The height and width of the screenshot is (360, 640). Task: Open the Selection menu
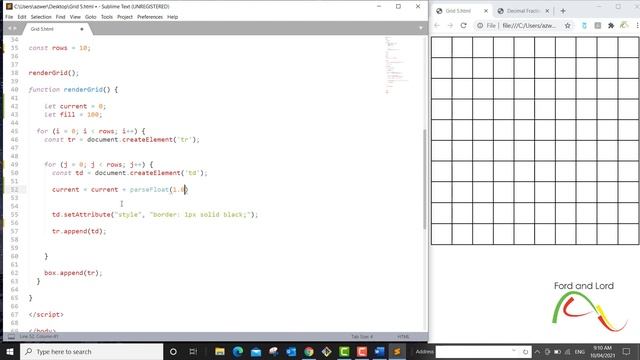pyautogui.click(x=41, y=17)
